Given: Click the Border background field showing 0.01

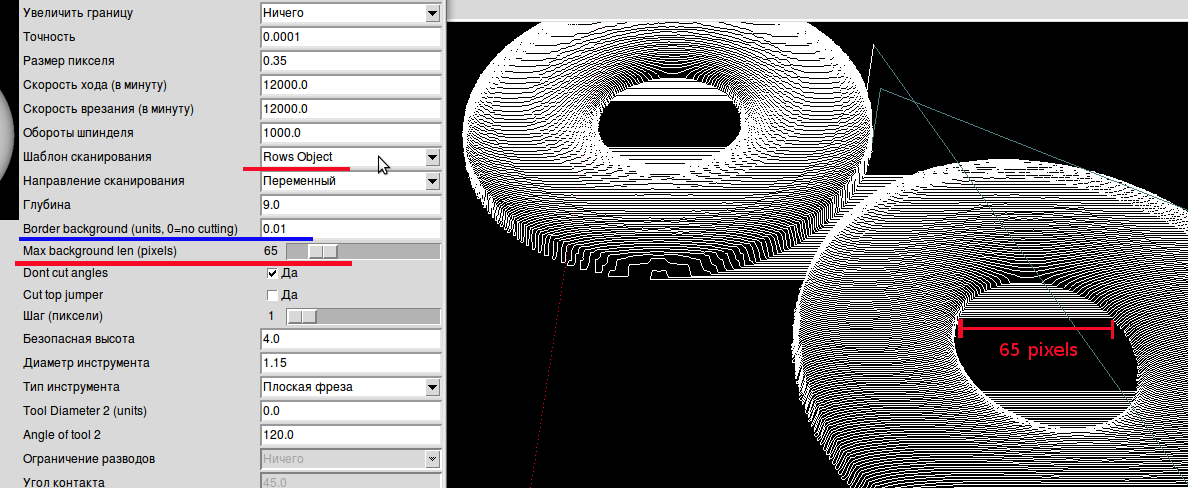Looking at the screenshot, I should tap(350, 229).
